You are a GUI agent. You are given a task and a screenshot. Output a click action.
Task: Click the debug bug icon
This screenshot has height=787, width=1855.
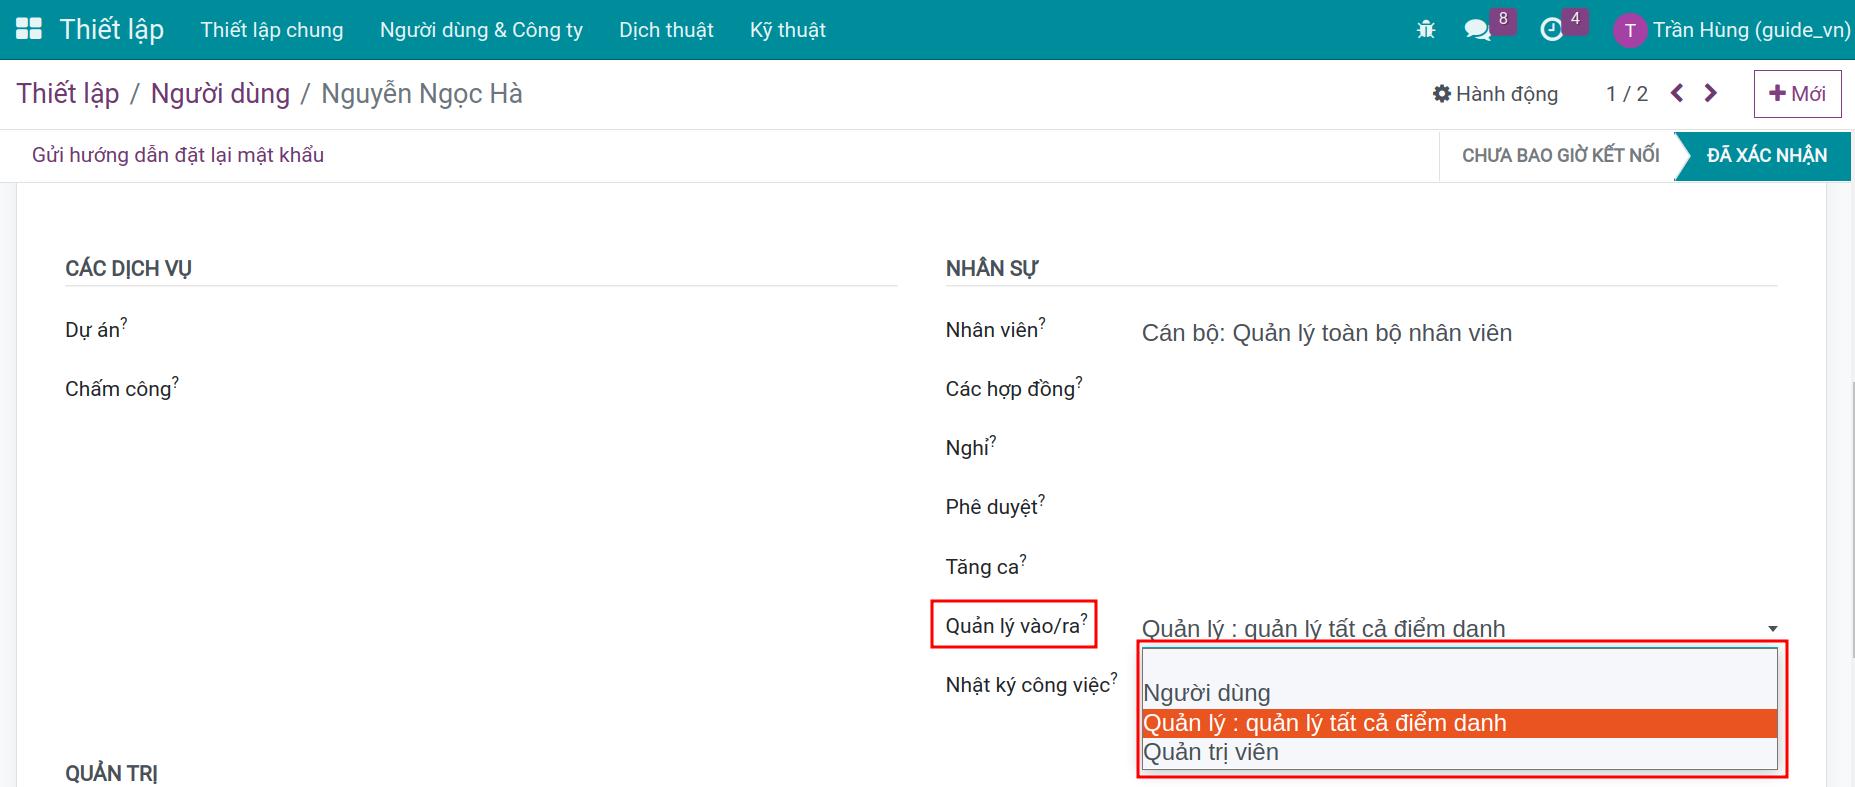coord(1426,30)
